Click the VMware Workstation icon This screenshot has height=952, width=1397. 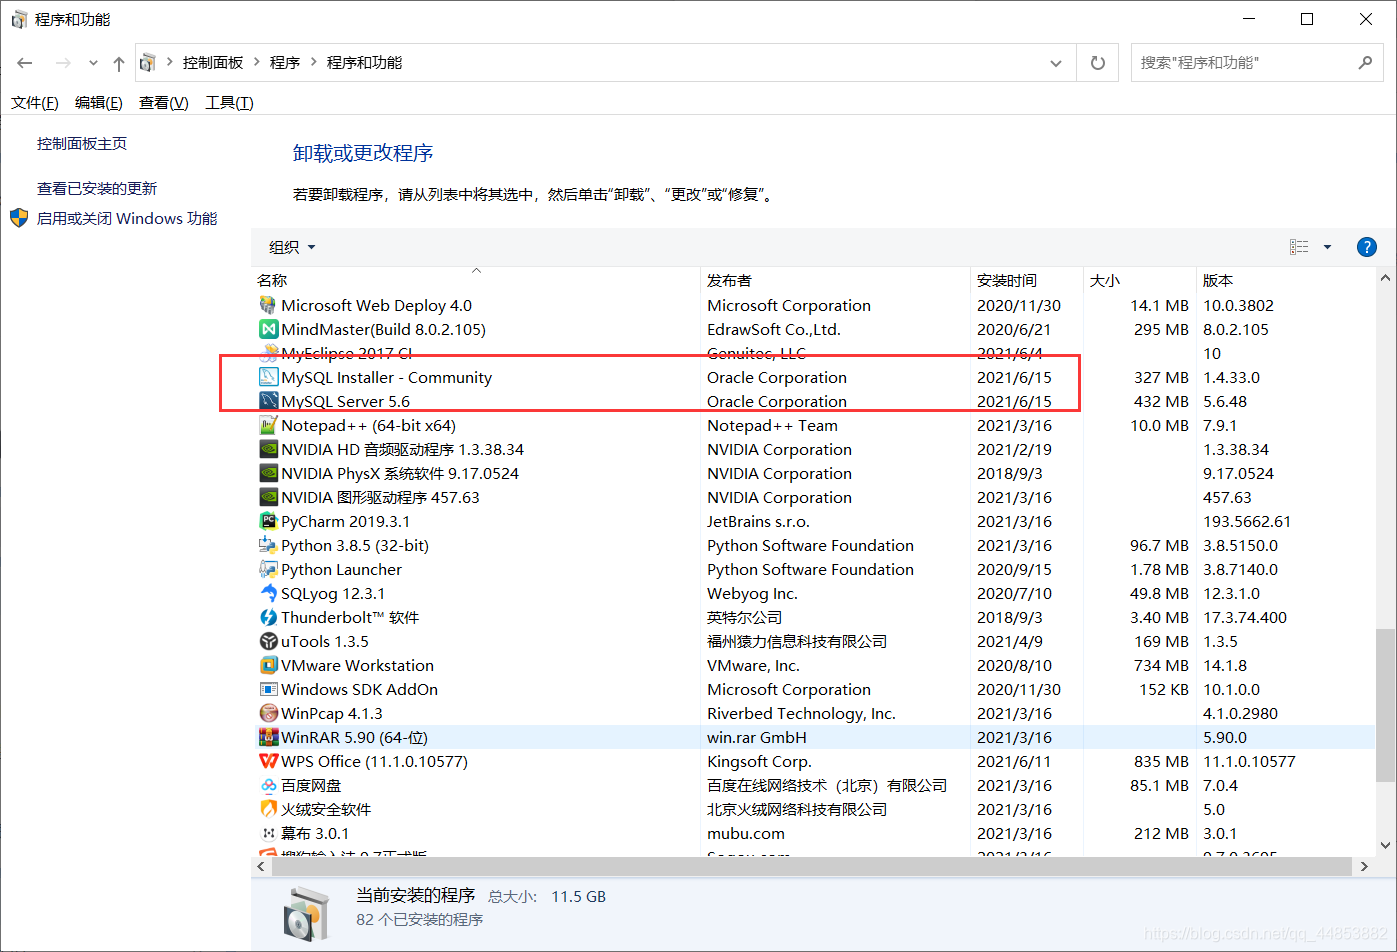pyautogui.click(x=268, y=665)
